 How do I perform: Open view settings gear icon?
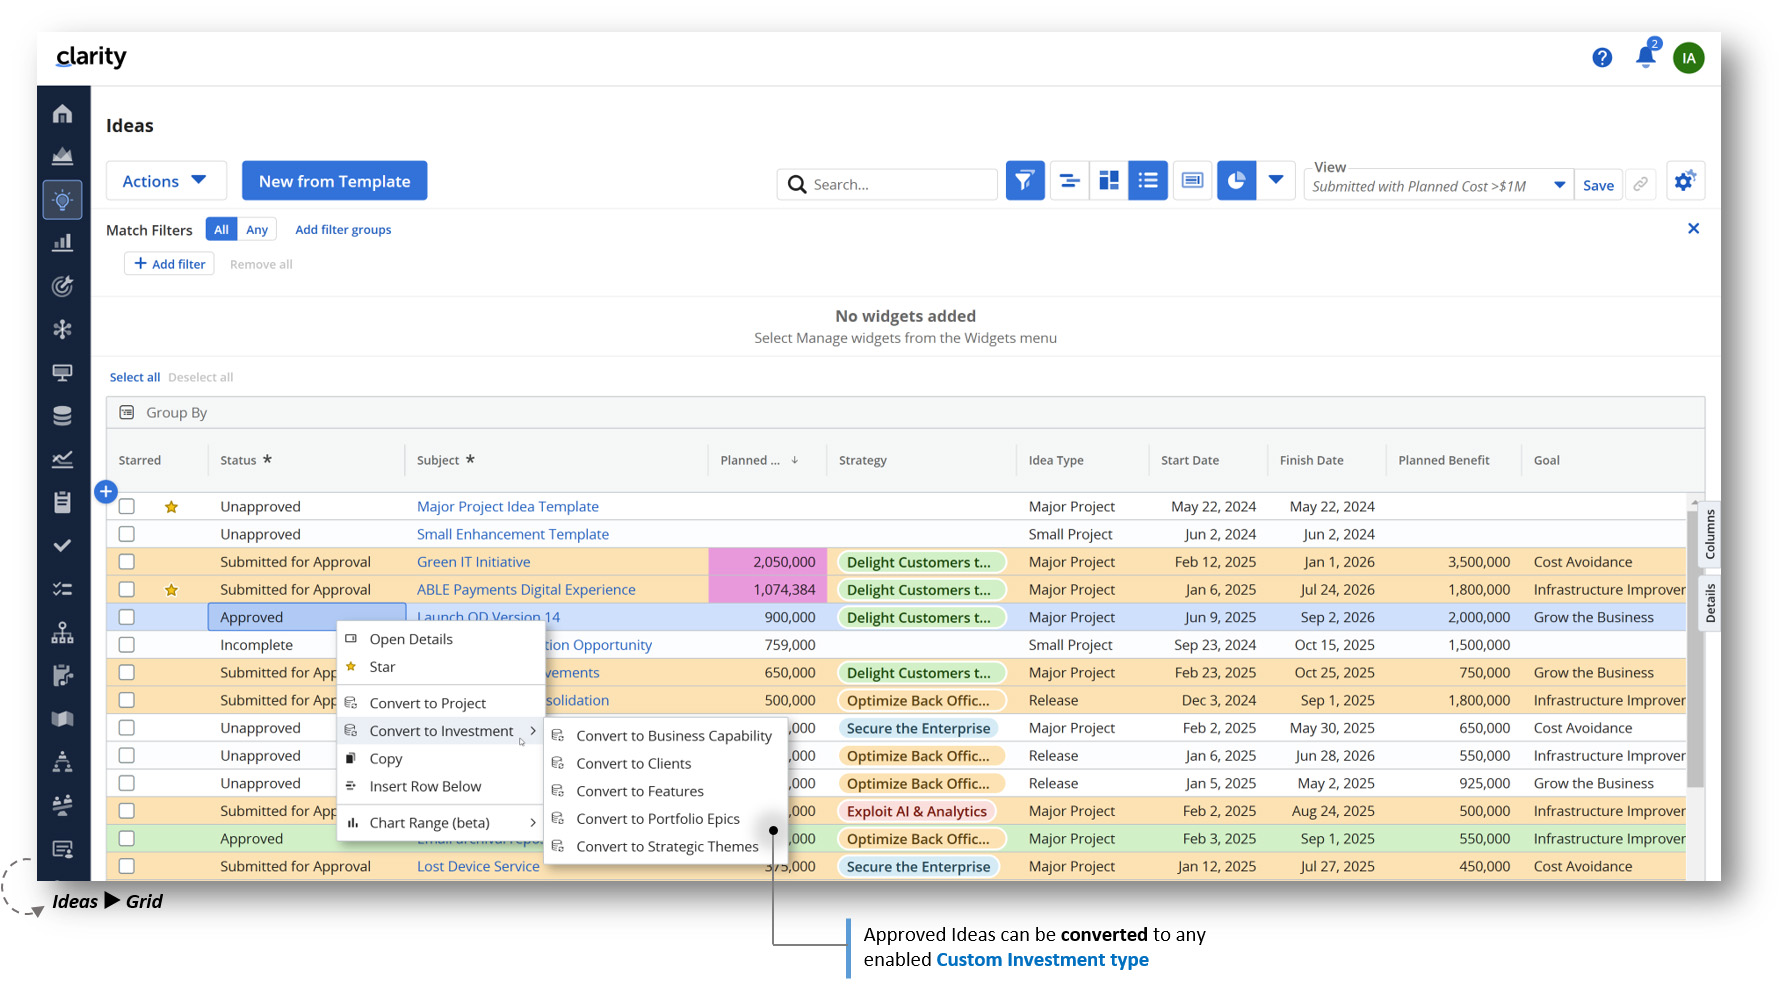point(1685,181)
